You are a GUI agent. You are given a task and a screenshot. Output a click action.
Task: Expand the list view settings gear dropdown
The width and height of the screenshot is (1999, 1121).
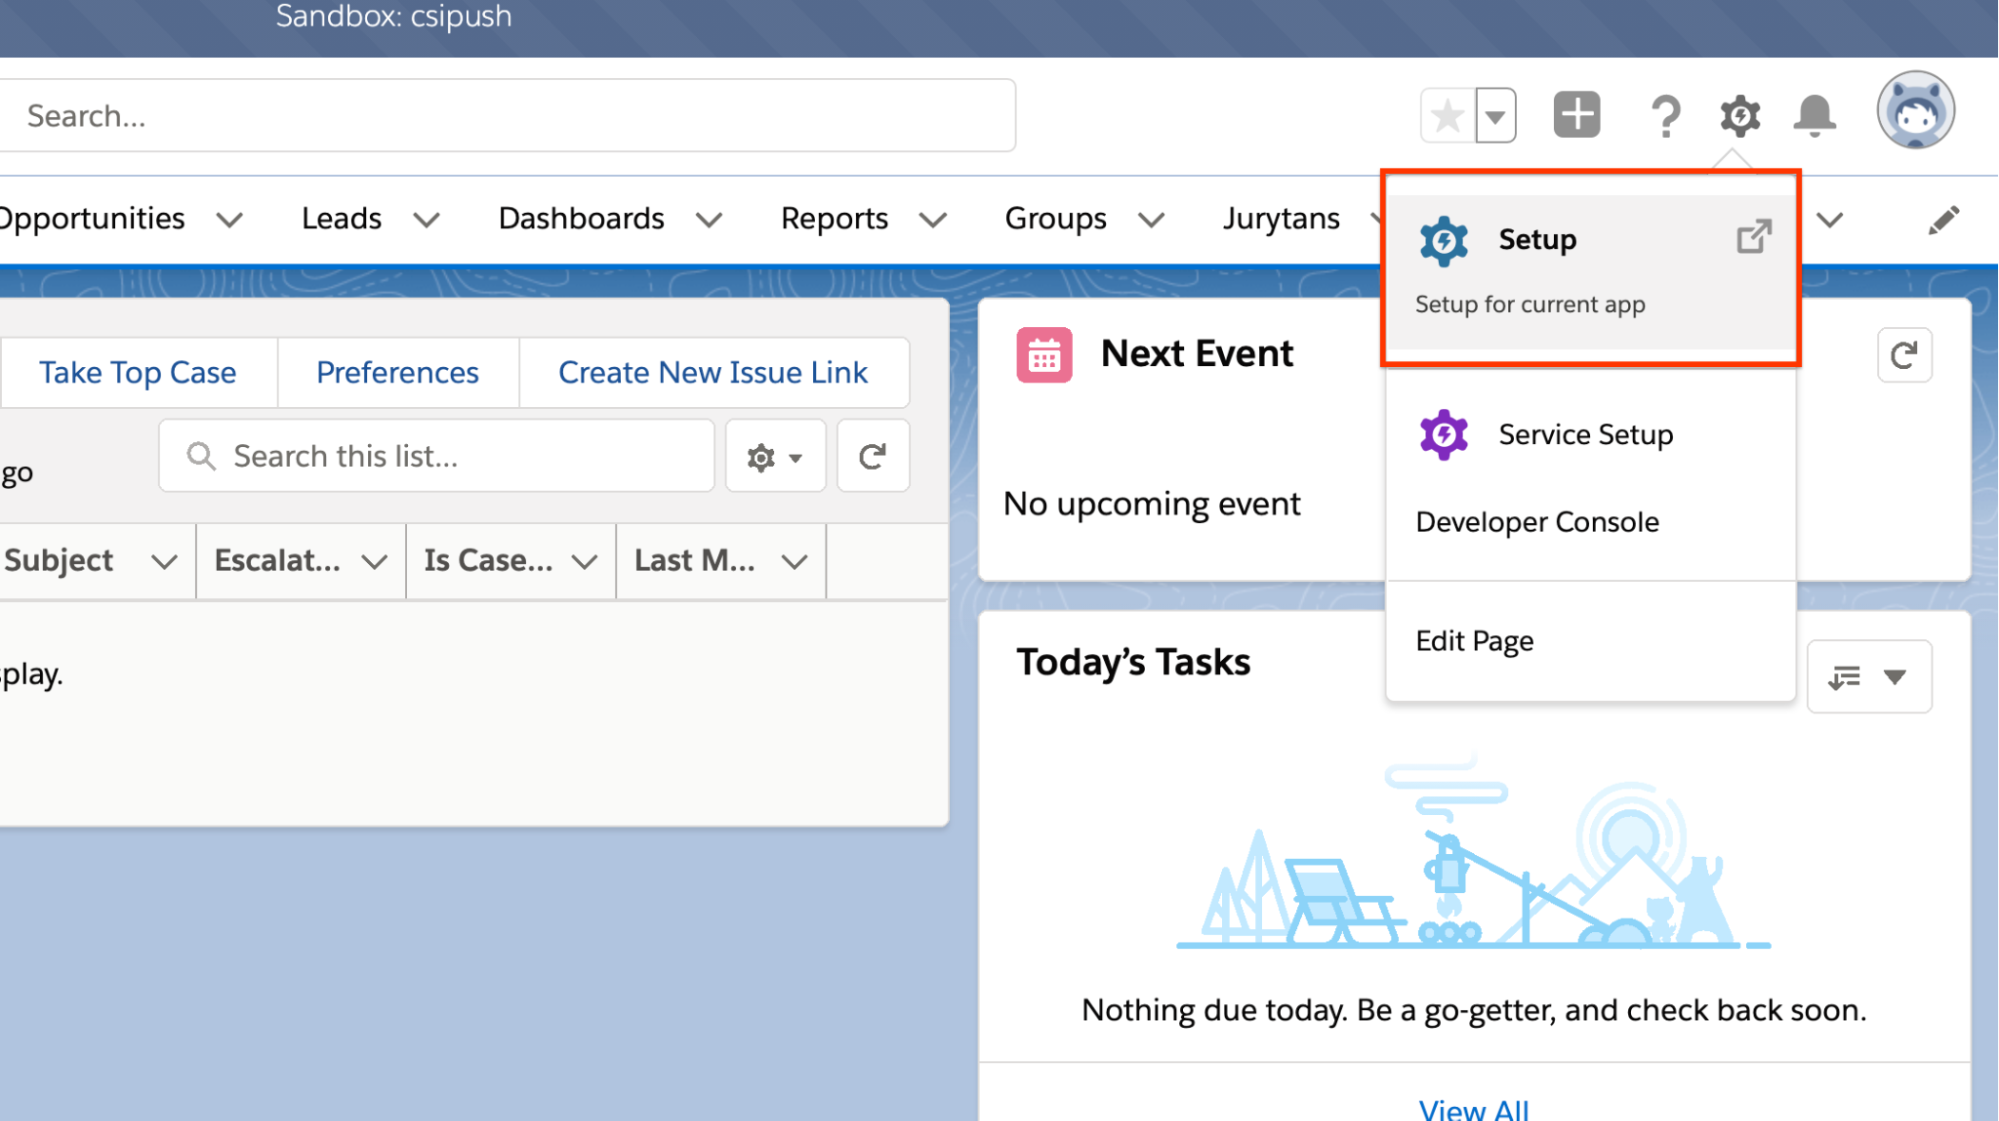click(774, 455)
